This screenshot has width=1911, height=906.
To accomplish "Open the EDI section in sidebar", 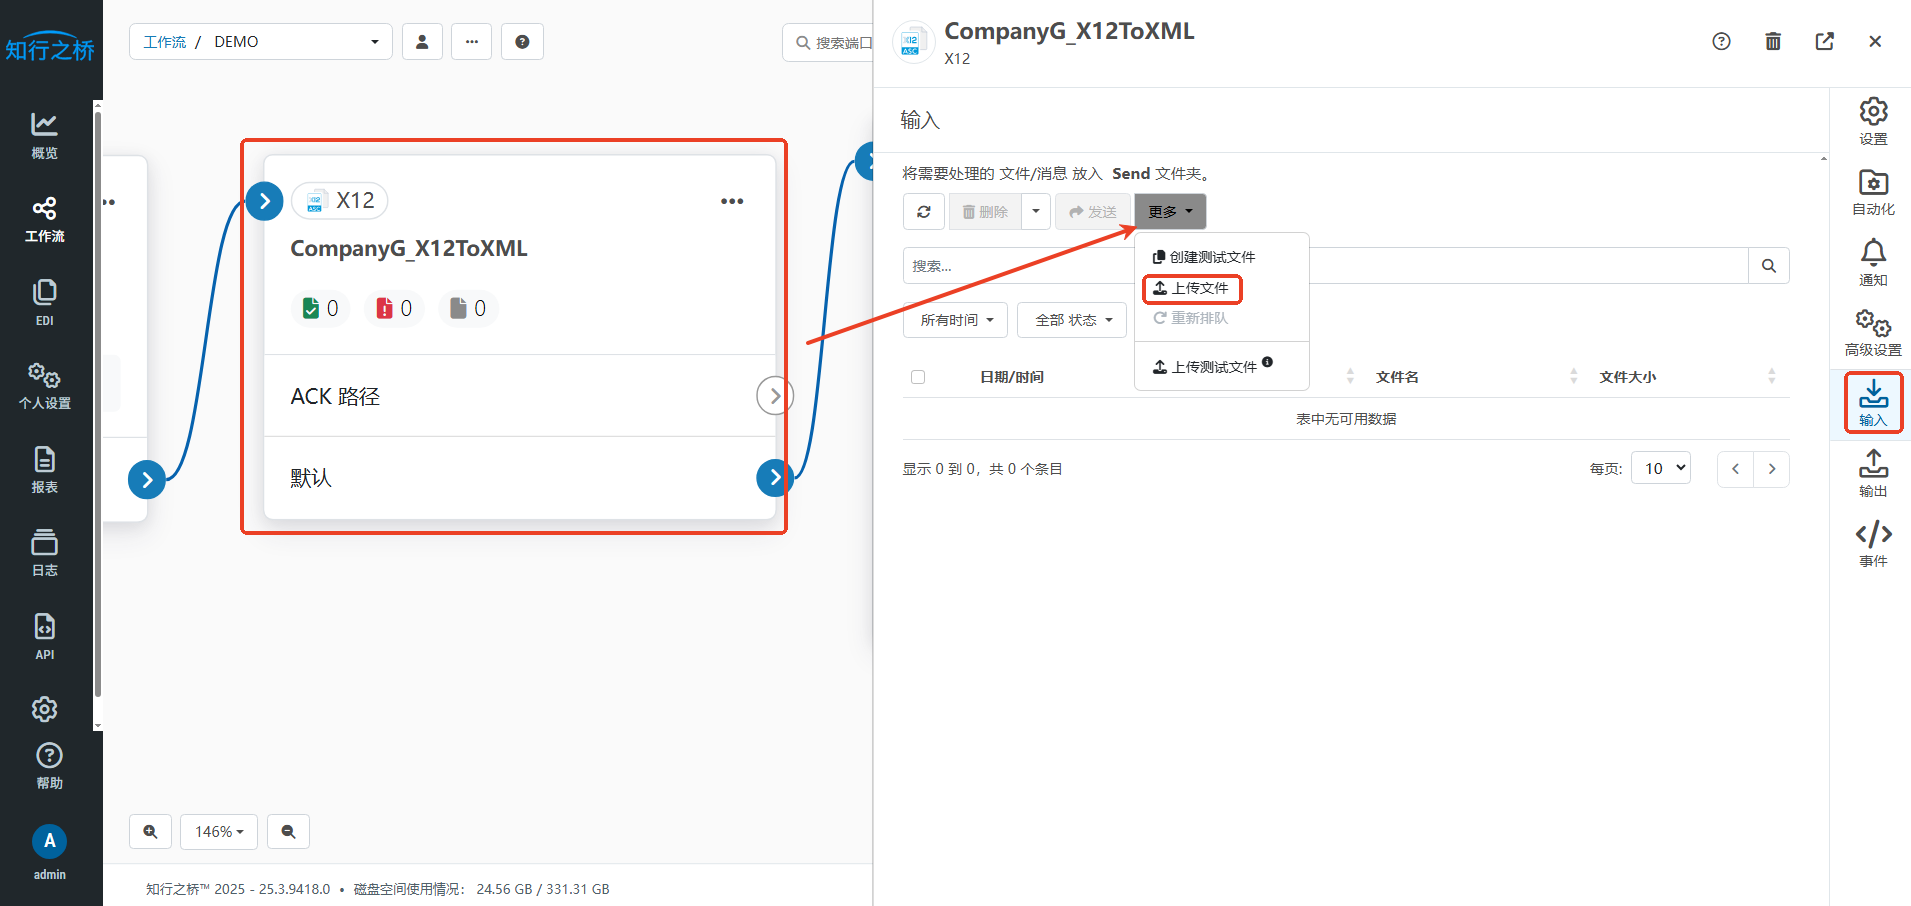I will 44,302.
